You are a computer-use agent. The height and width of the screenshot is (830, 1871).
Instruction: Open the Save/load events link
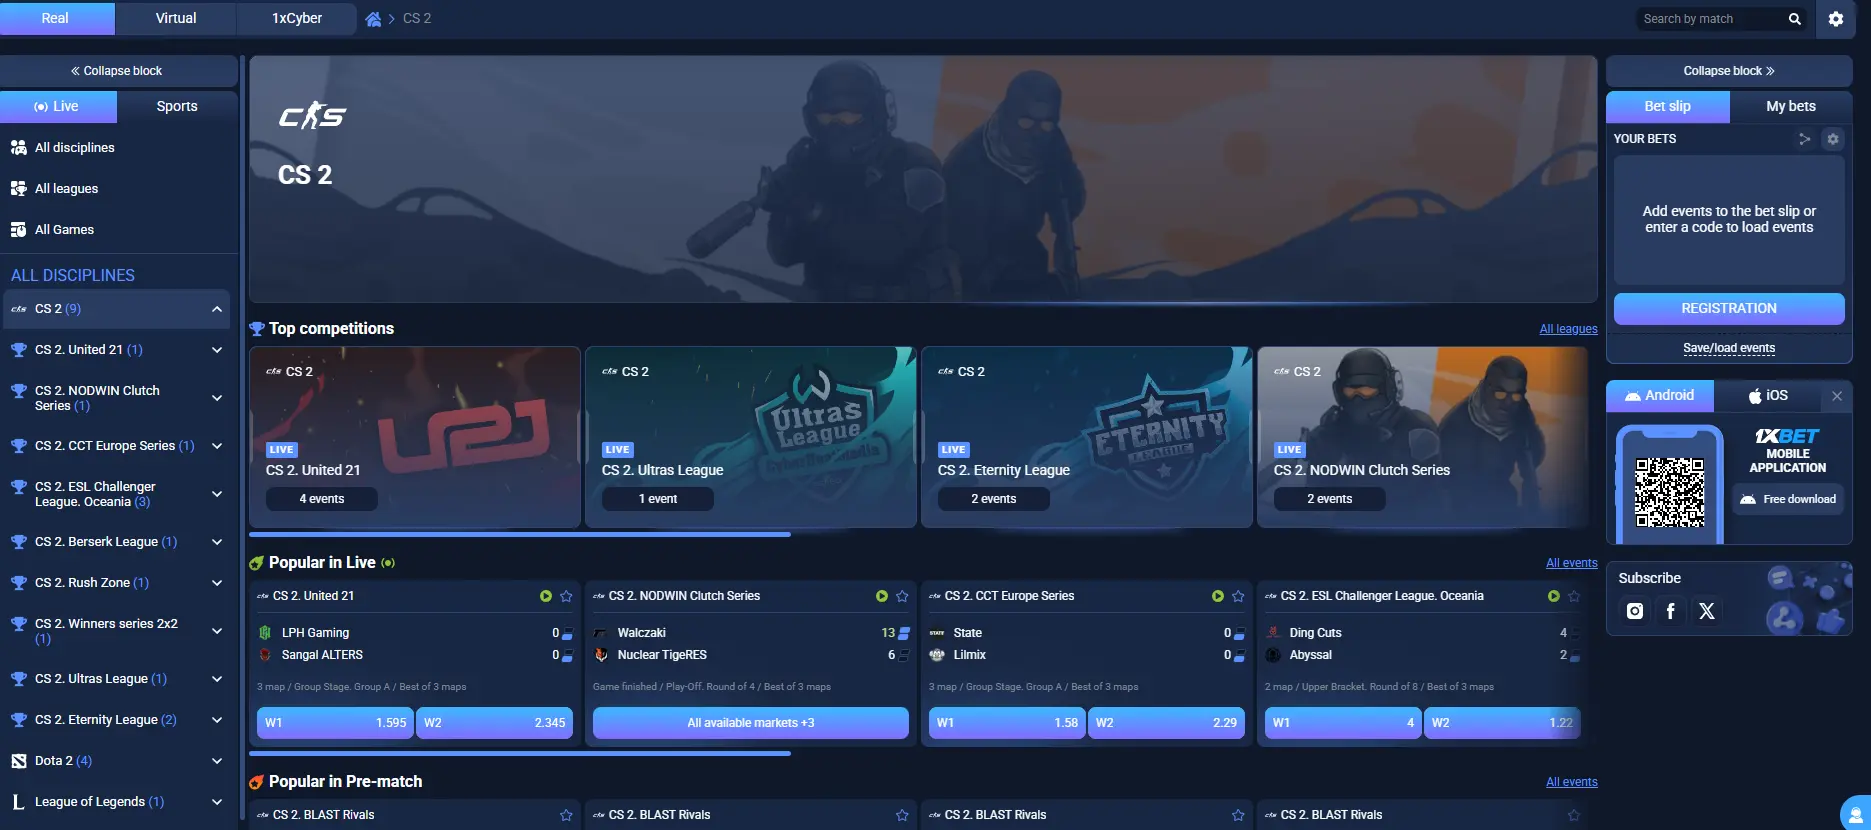click(x=1729, y=348)
